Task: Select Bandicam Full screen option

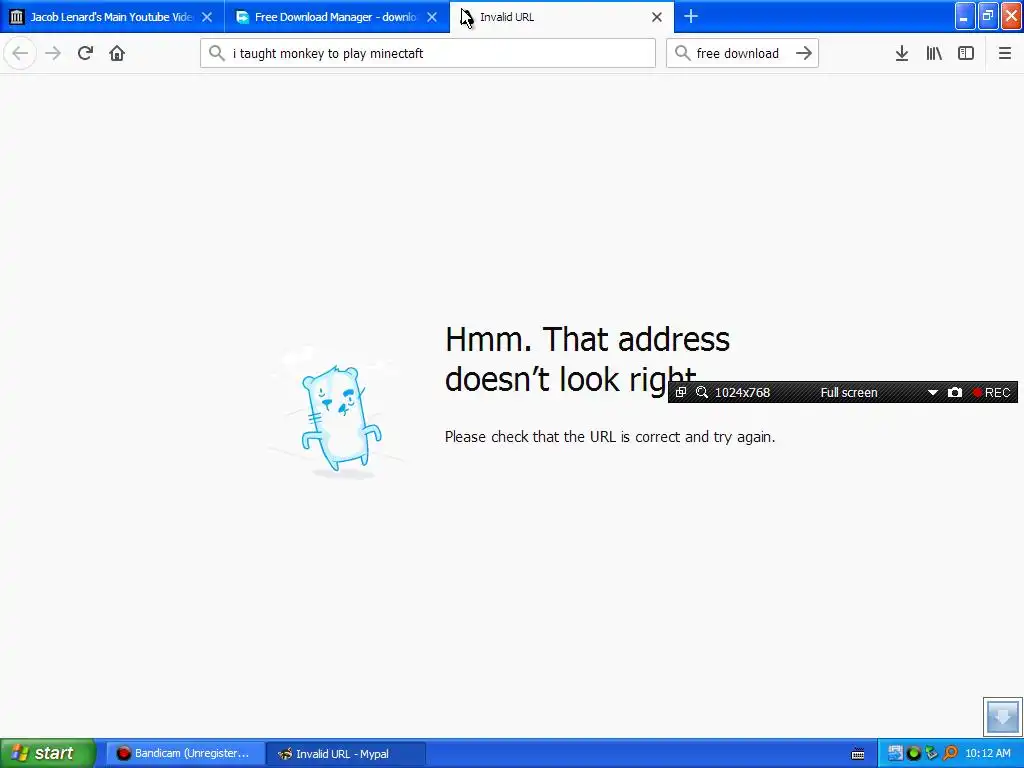Action: (x=849, y=392)
